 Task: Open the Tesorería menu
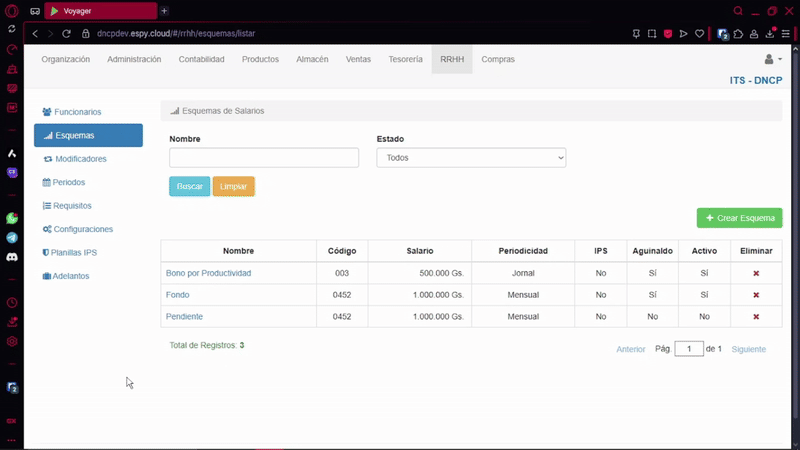[x=405, y=60]
